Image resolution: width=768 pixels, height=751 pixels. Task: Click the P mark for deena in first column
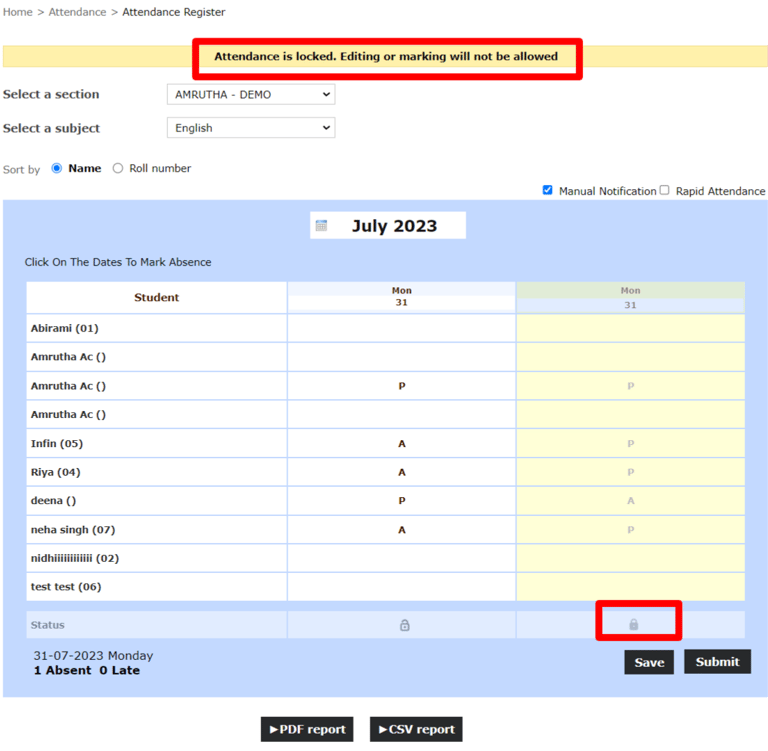[x=402, y=501]
